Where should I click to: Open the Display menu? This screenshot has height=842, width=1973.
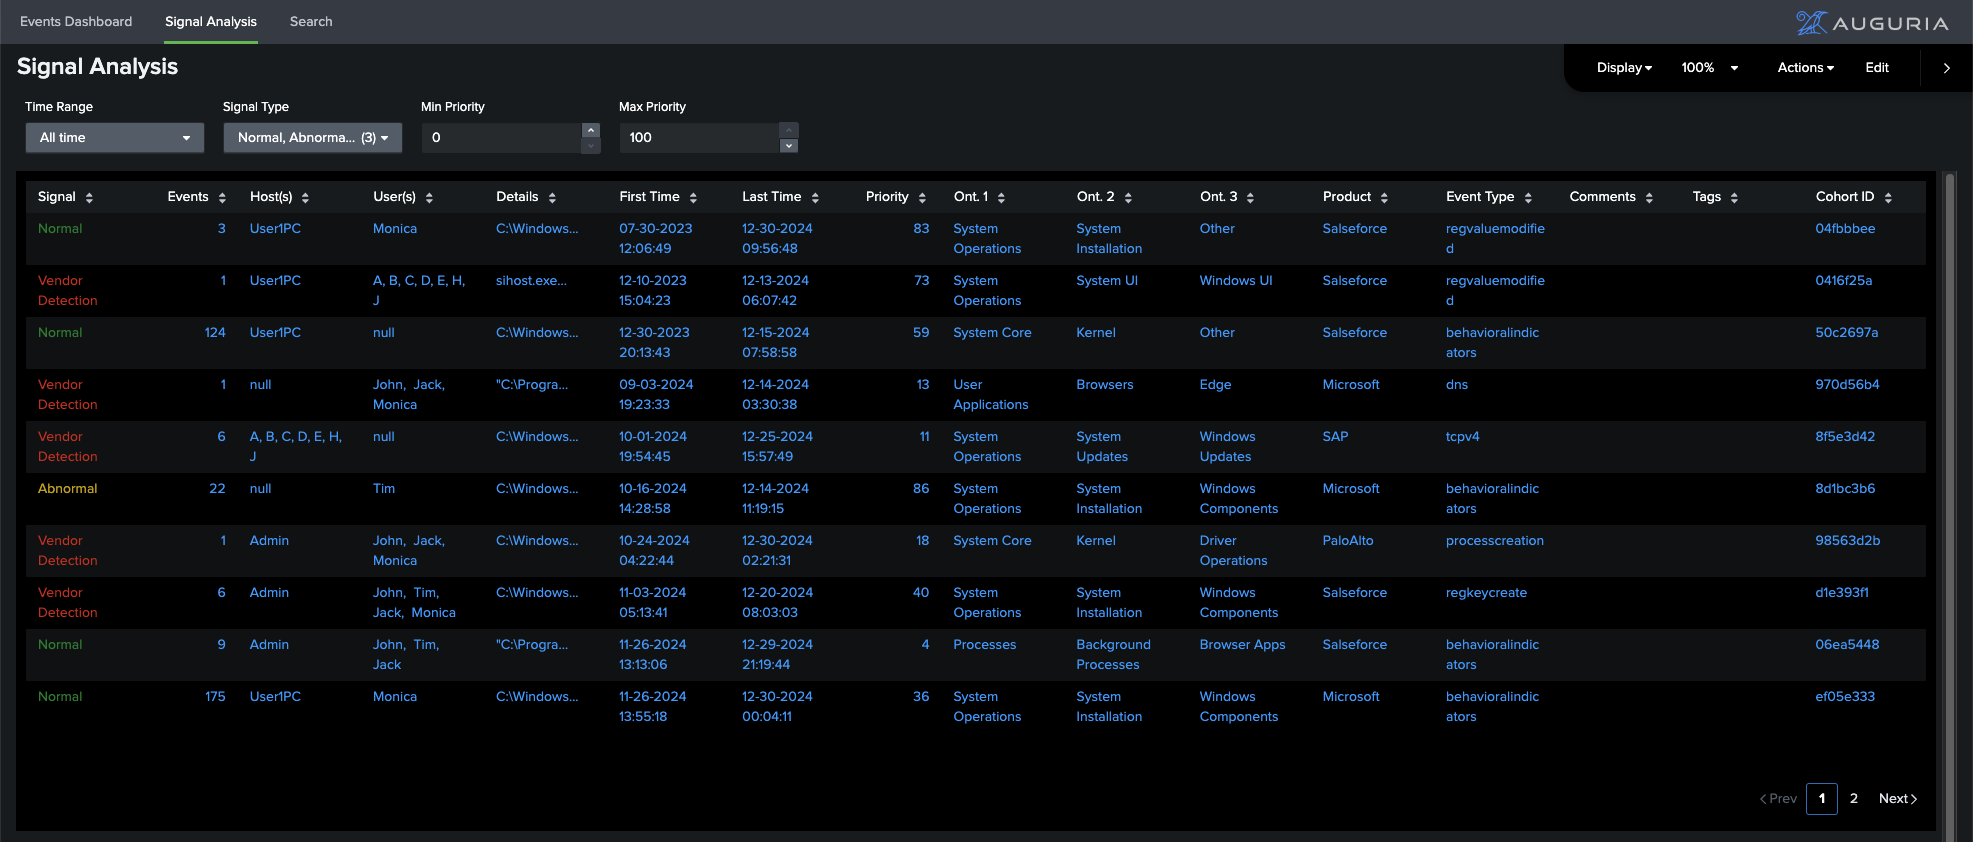tap(1624, 68)
